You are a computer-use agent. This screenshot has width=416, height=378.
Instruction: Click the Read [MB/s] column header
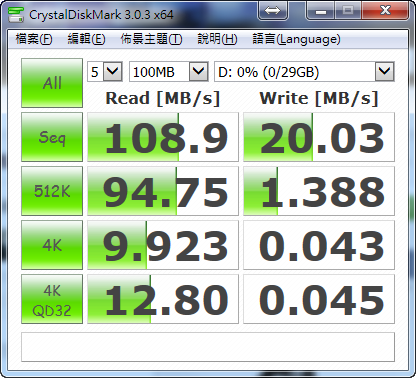(x=163, y=98)
